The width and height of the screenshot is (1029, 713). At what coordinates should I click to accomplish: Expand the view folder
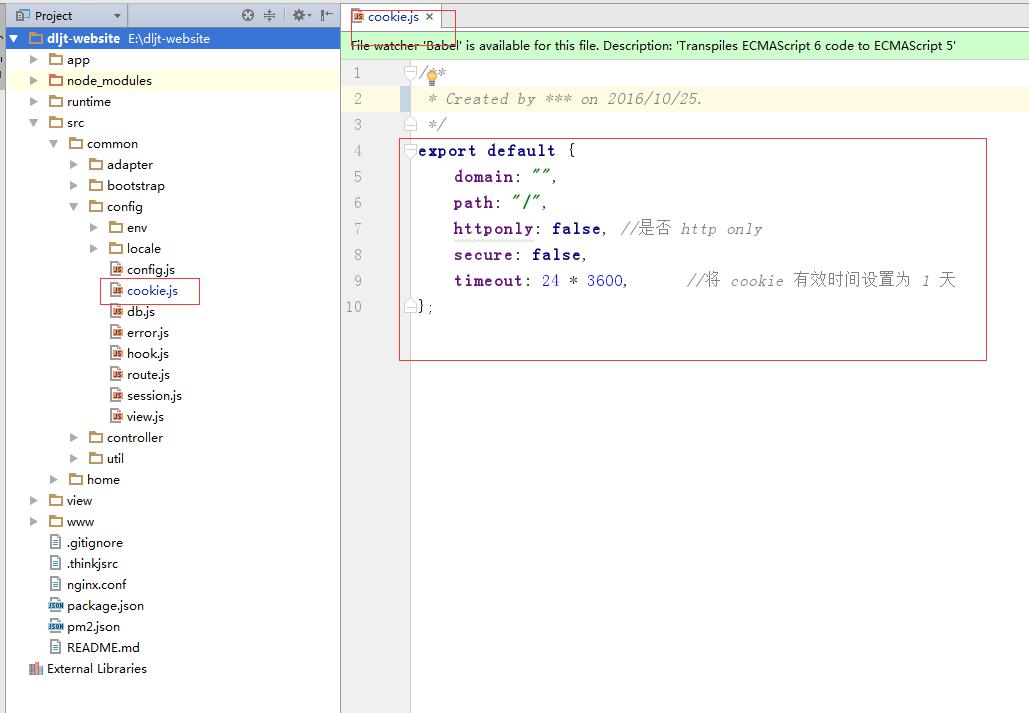point(33,501)
